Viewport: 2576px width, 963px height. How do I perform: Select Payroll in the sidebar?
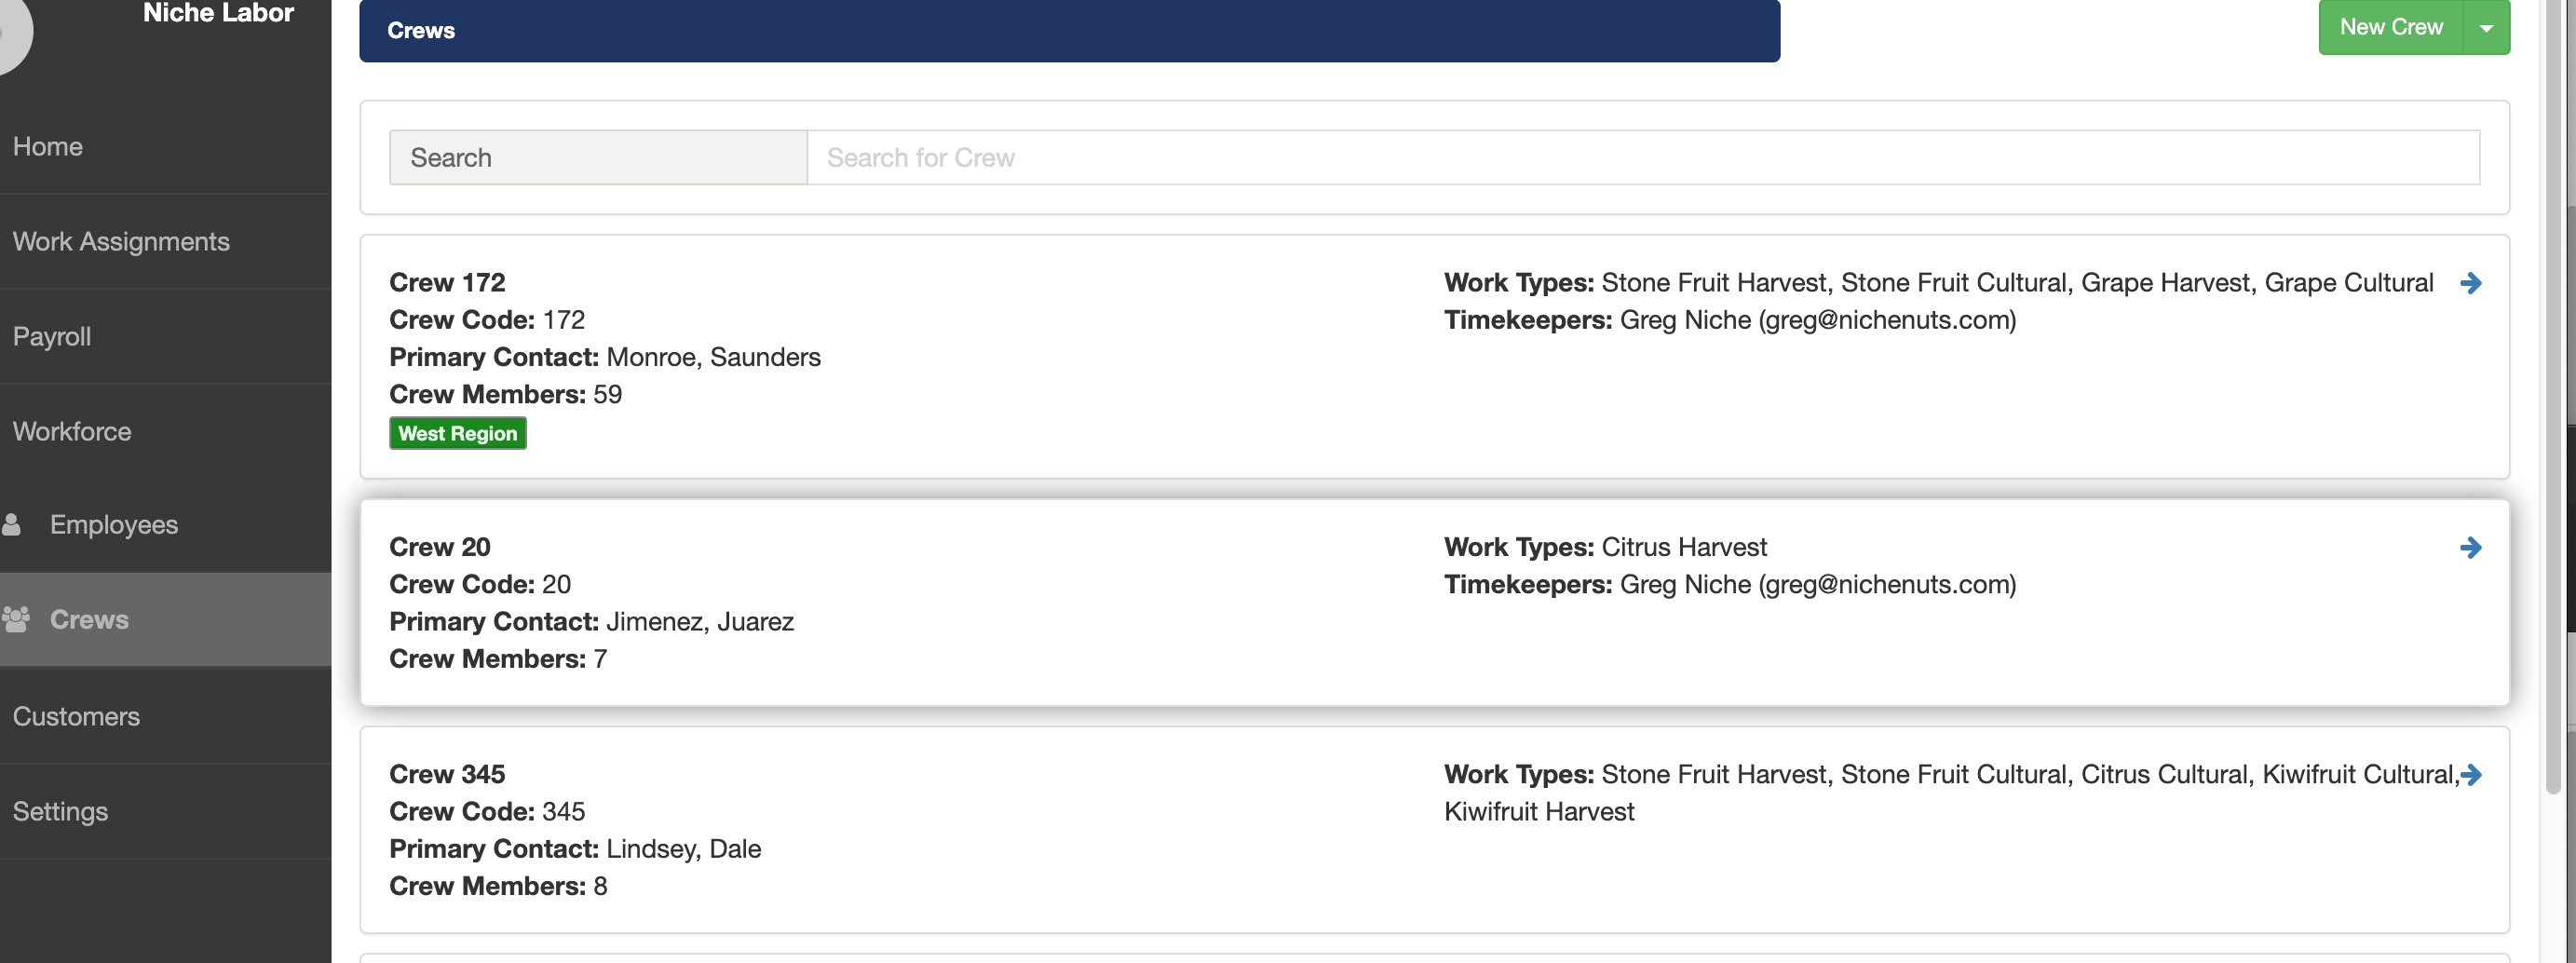coord(51,337)
